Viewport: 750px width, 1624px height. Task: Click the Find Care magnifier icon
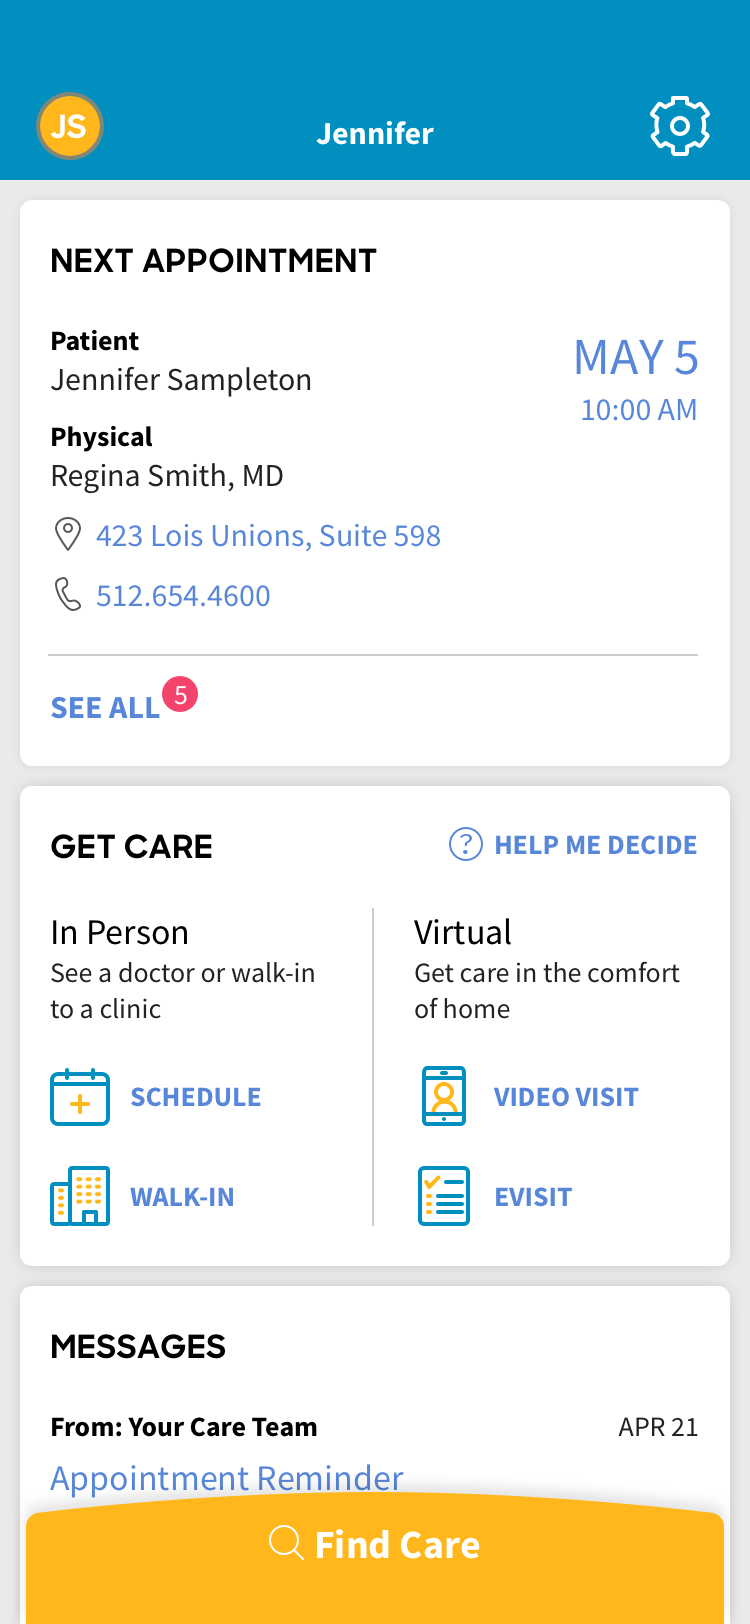(x=286, y=1543)
